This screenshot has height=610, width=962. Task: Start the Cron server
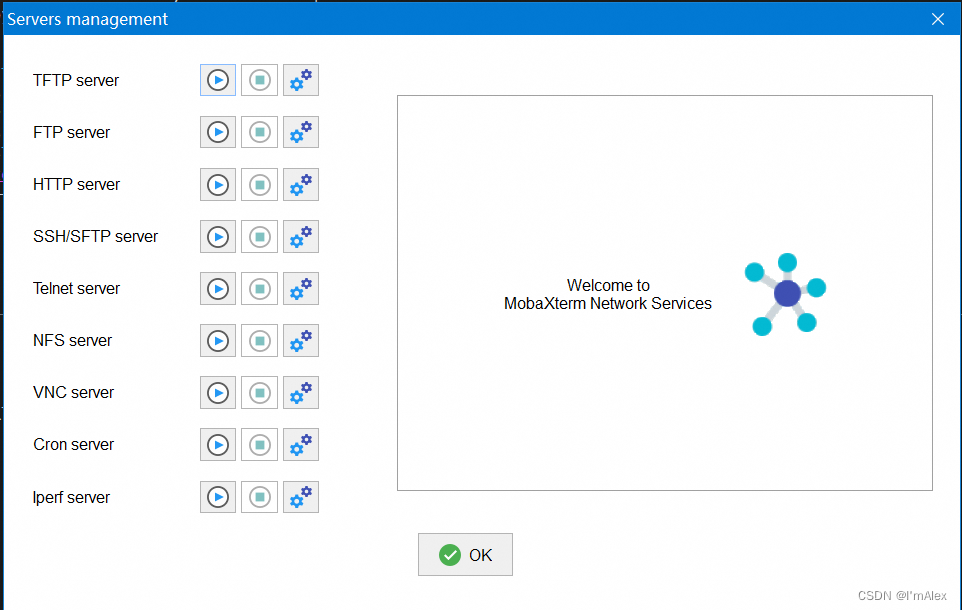coord(218,444)
